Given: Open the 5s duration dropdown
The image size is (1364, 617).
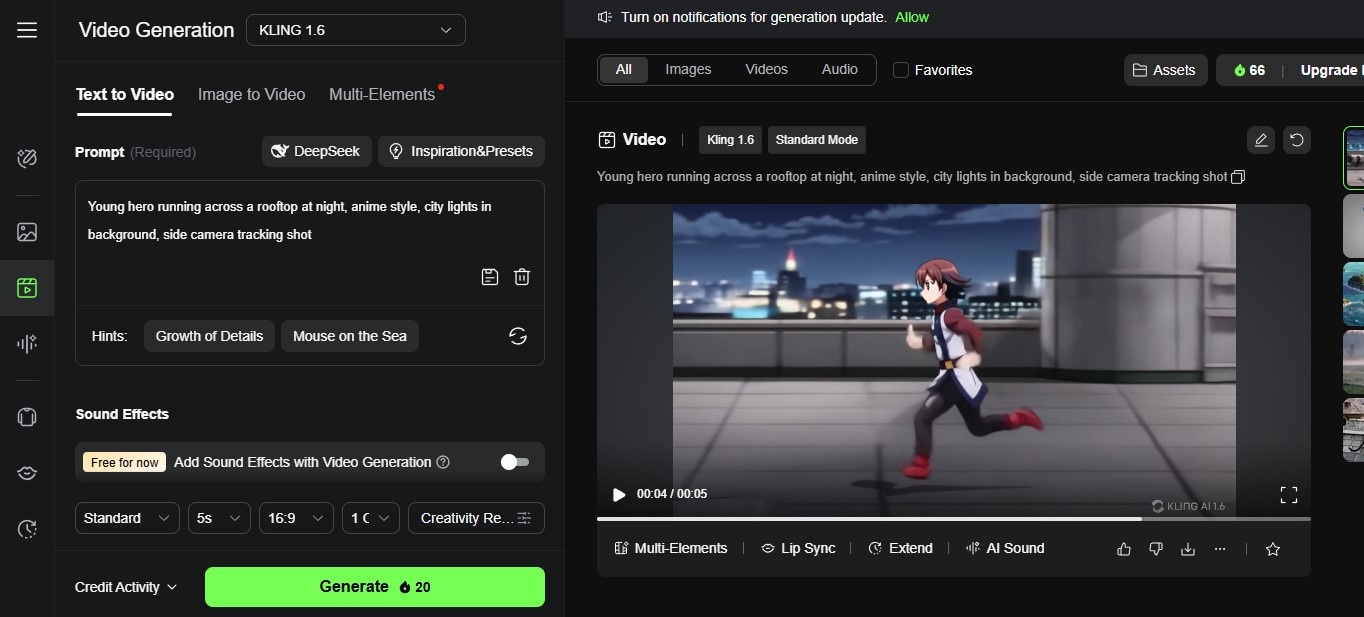Looking at the screenshot, I should pos(219,518).
